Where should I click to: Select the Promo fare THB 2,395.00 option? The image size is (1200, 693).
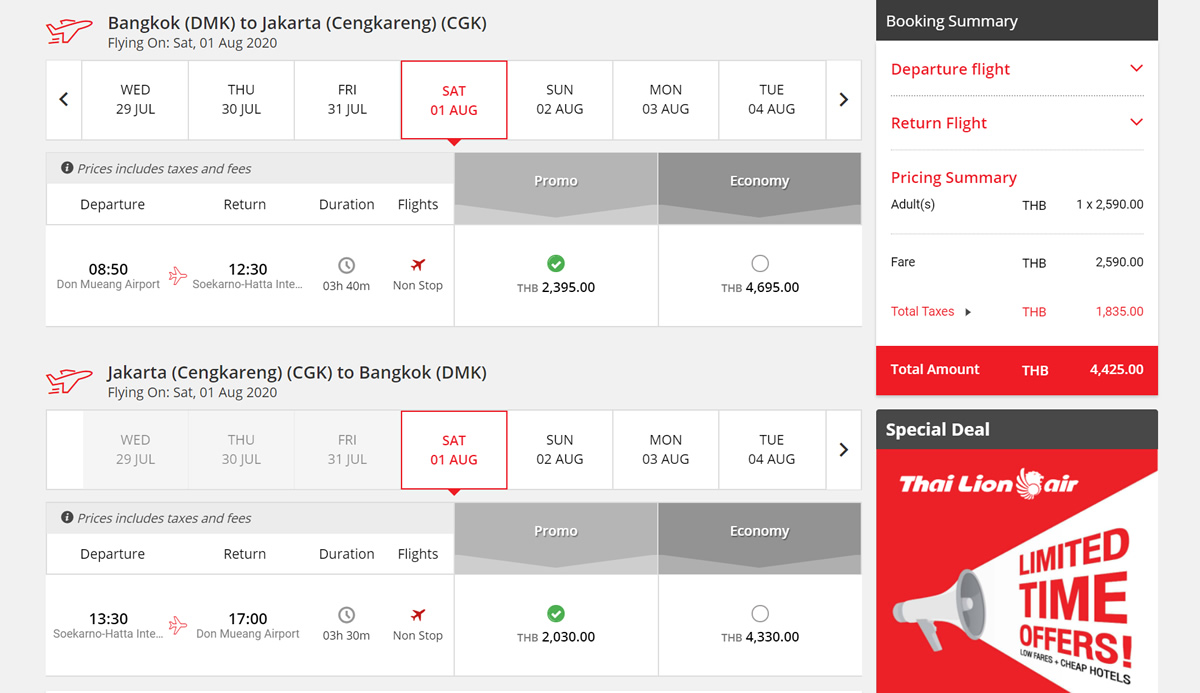tap(556, 264)
